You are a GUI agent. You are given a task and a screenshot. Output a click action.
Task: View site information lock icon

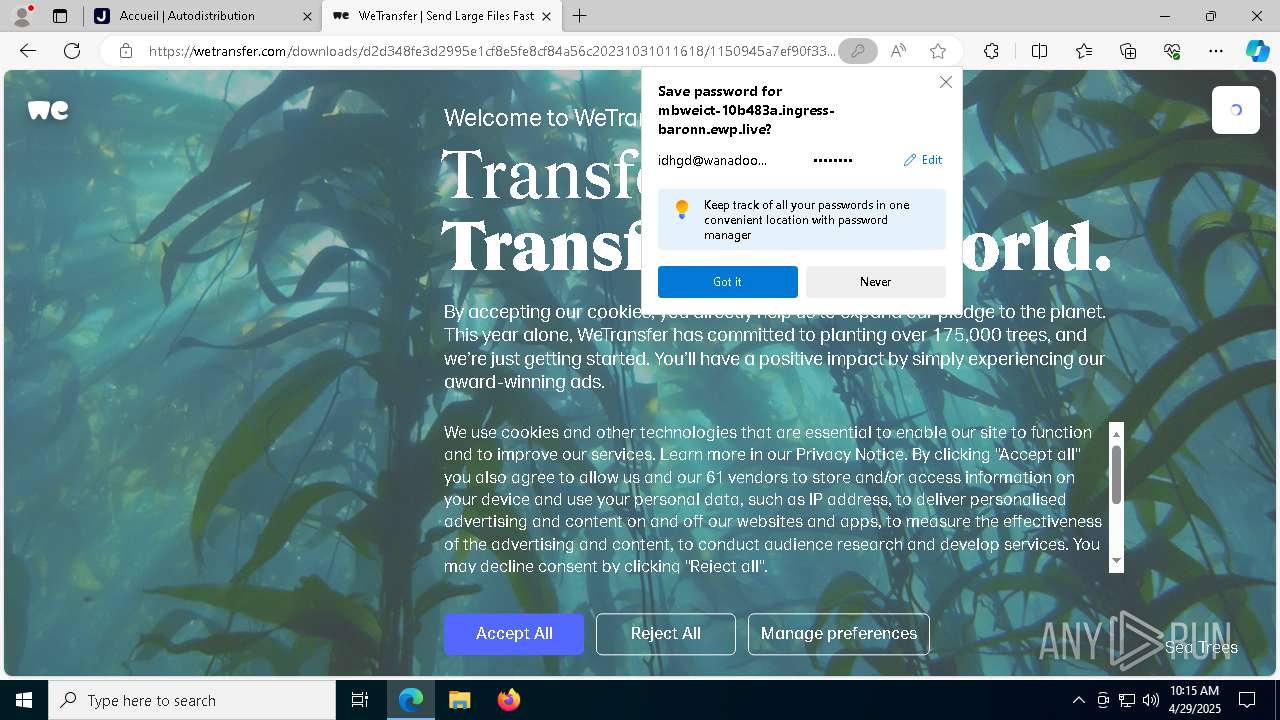click(126, 51)
